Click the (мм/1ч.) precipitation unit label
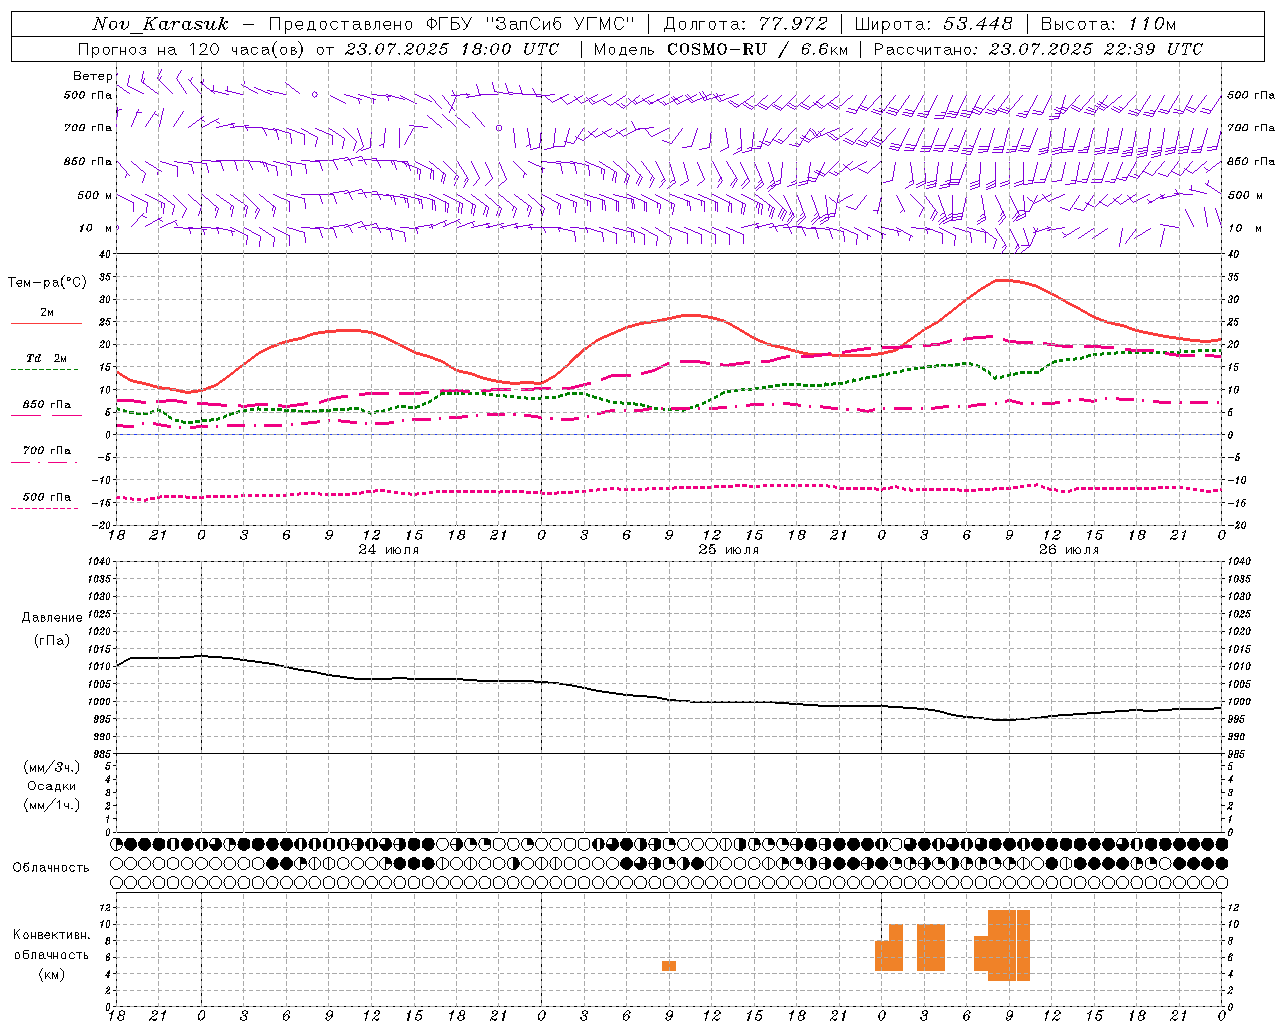This screenshot has height=1024, width=1280. 51,805
